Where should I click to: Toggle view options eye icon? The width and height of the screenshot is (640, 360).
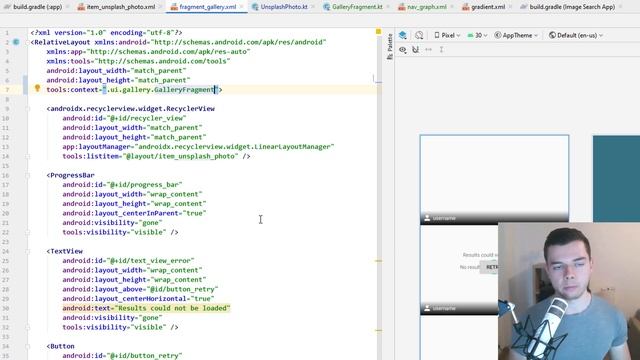pyautogui.click(x=403, y=50)
